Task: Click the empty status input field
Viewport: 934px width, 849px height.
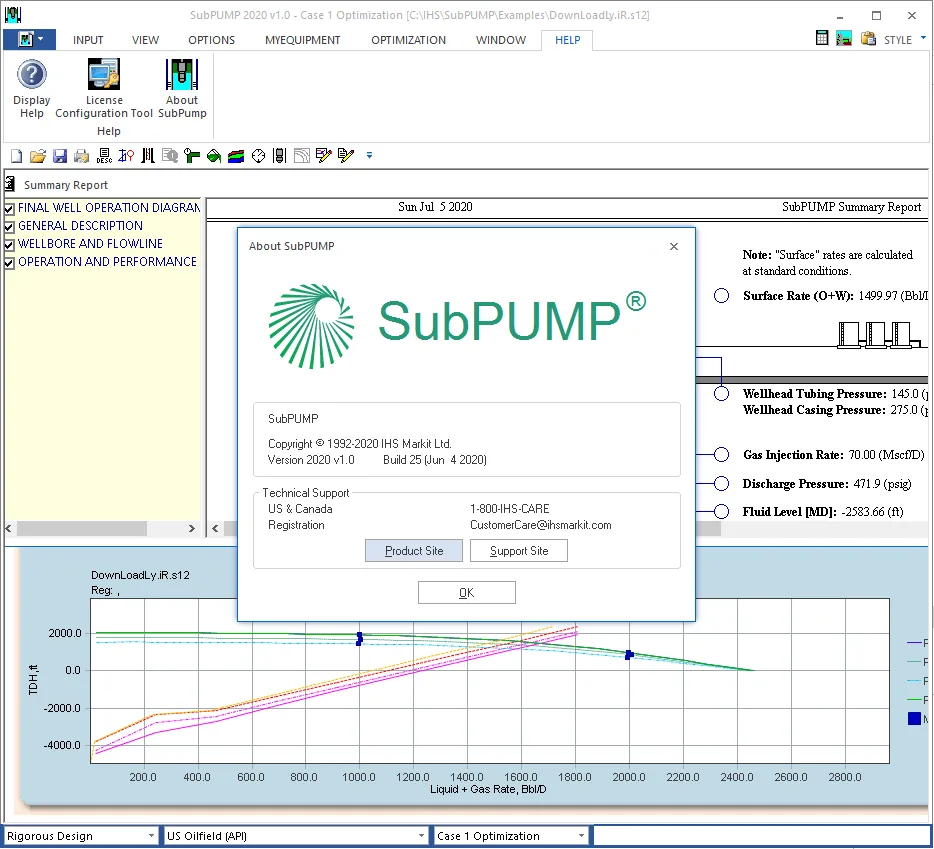Action: 761,836
